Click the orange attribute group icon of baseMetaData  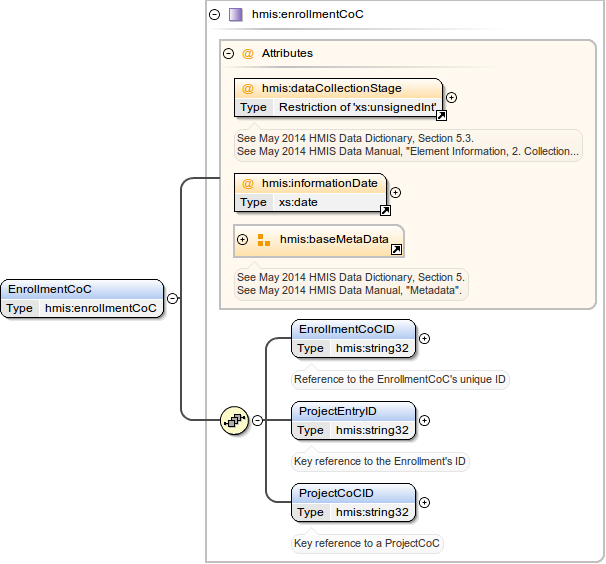pyautogui.click(x=264, y=240)
